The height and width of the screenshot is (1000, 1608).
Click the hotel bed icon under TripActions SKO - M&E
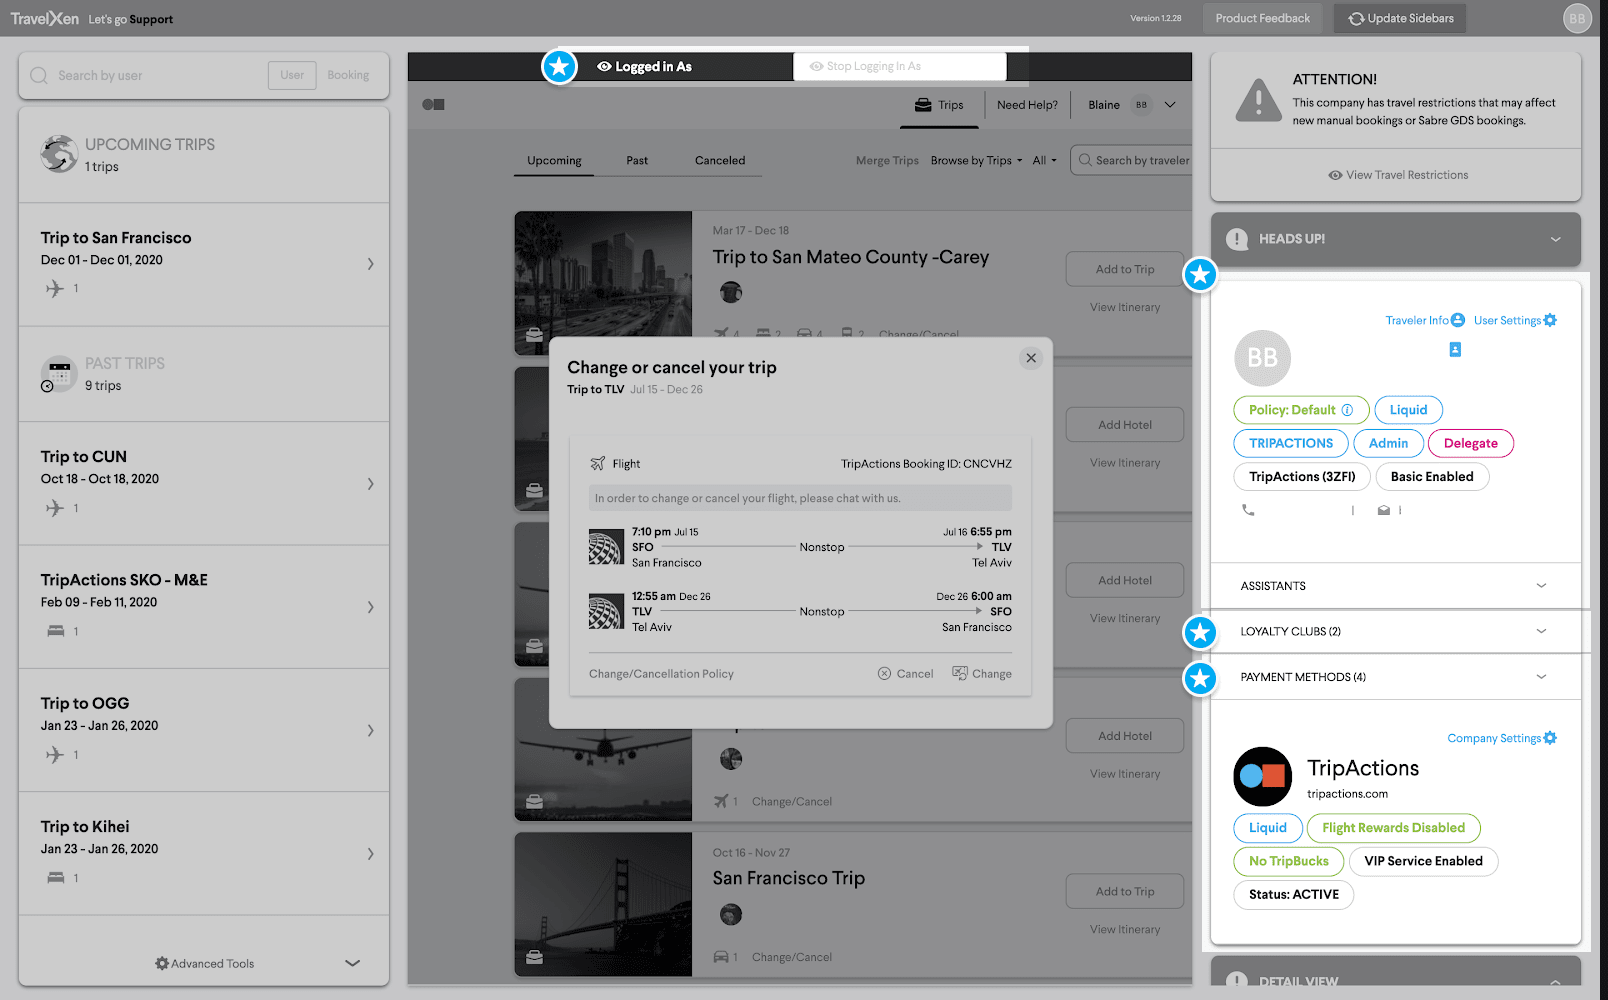pos(56,631)
